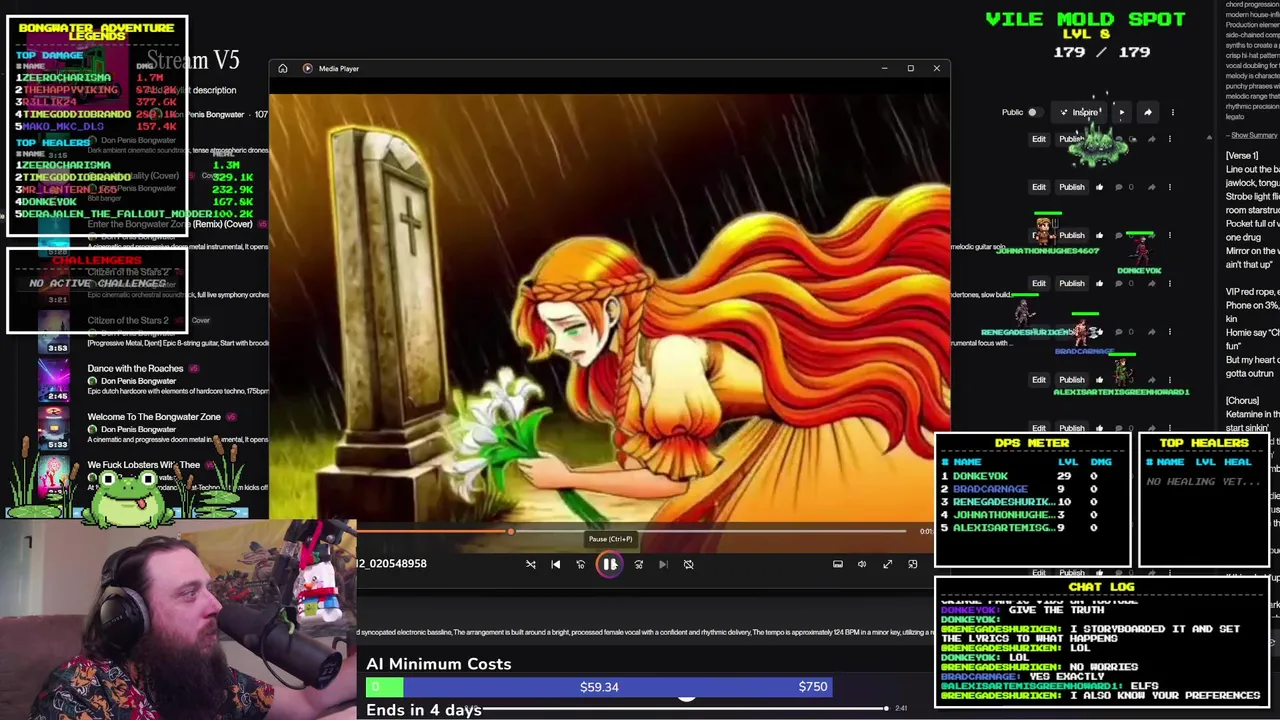Click the song list scrollbar up arrow
The height and width of the screenshot is (720, 1280).
(x=1208, y=137)
